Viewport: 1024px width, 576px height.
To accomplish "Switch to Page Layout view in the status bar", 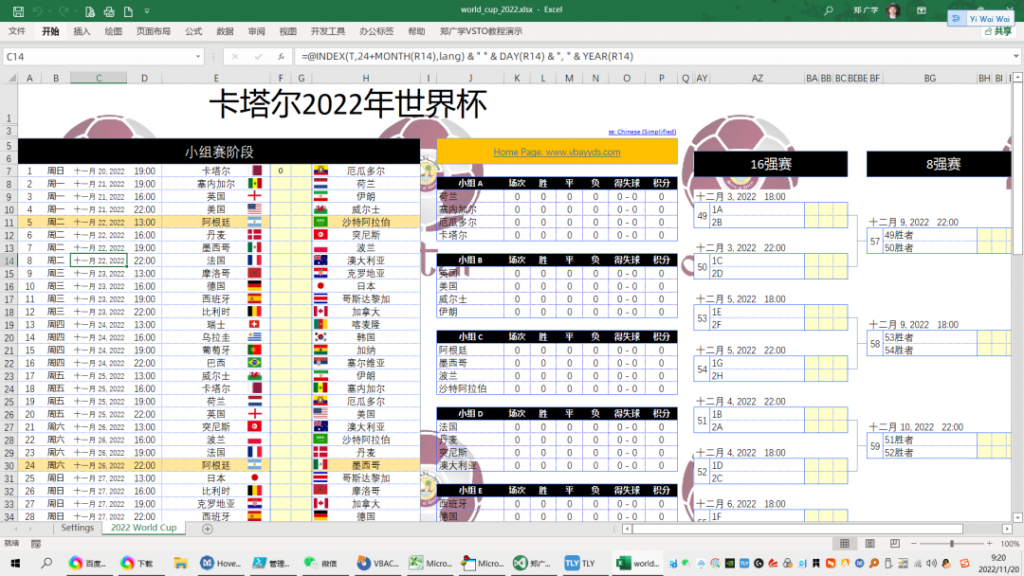I will 869,543.
